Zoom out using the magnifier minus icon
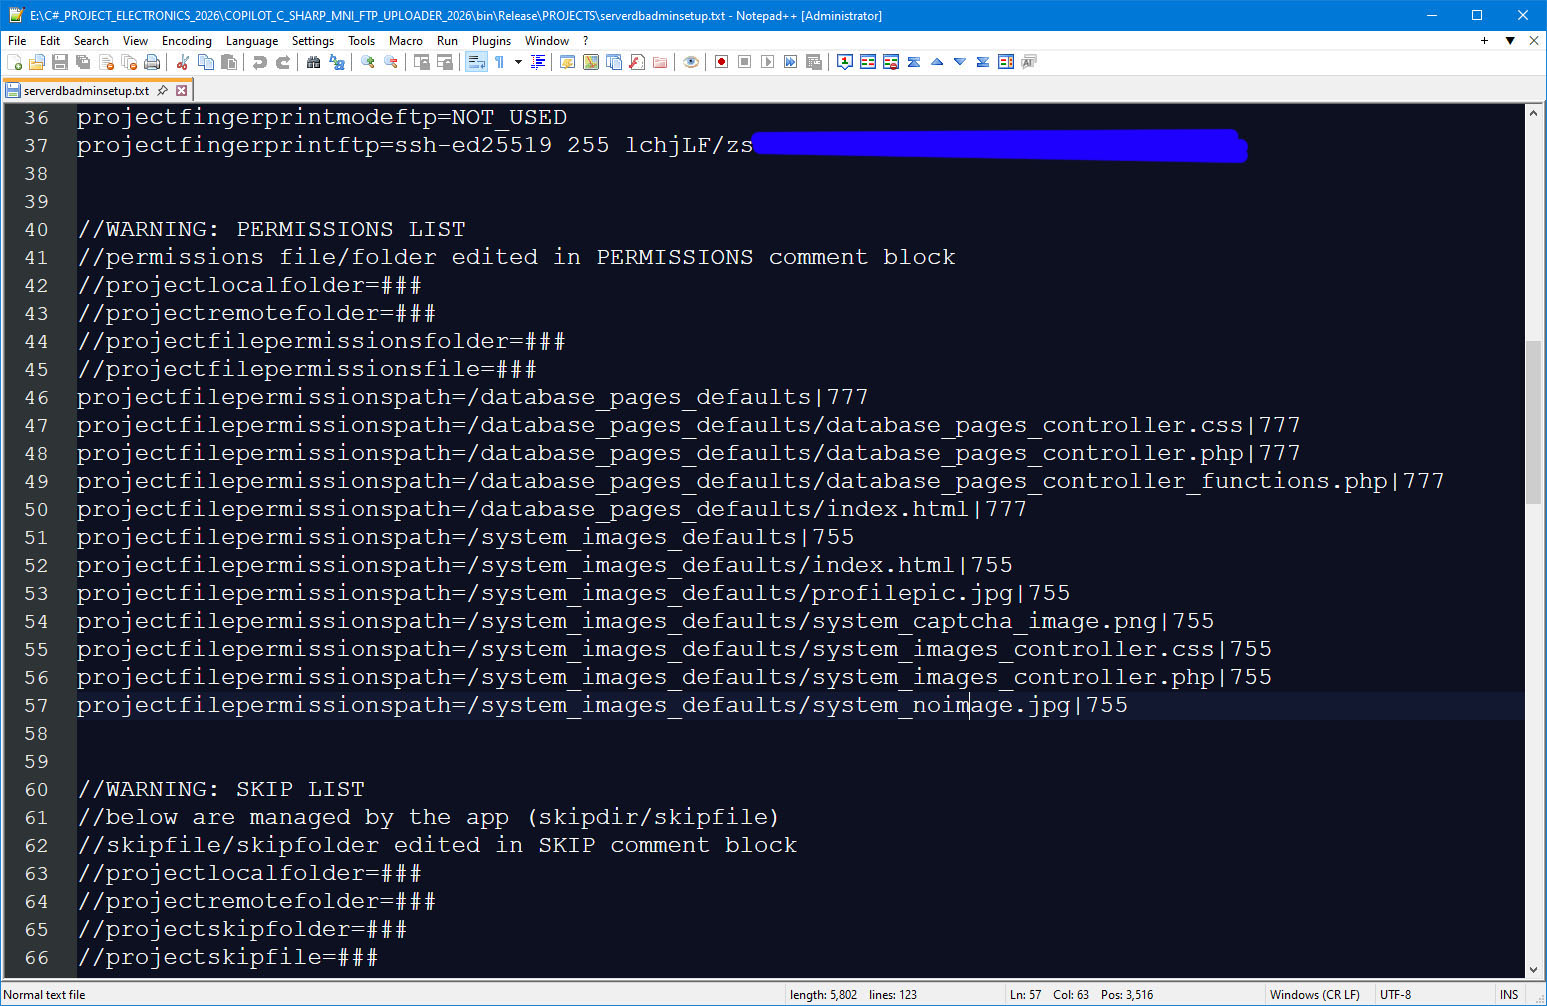 tap(391, 62)
